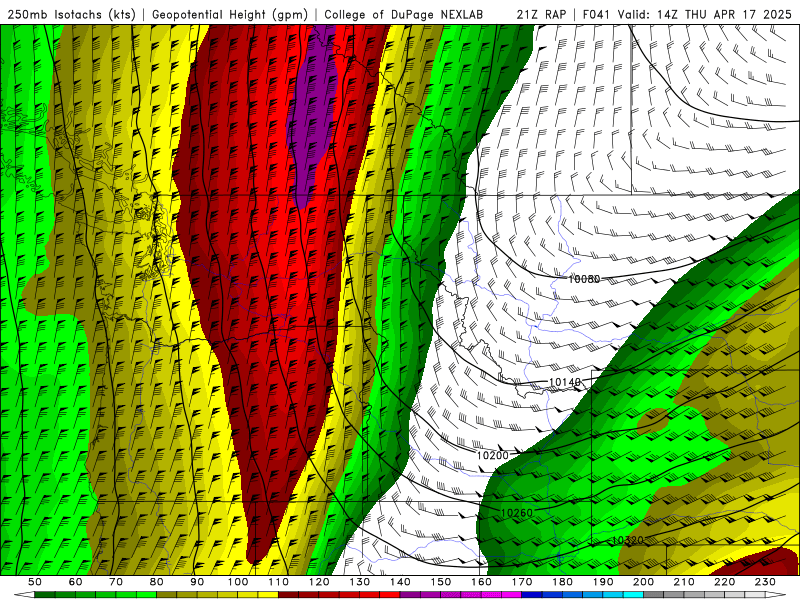The image size is (800, 600).
Task: Click the 110 value on the color scale
Action: [x=279, y=582]
